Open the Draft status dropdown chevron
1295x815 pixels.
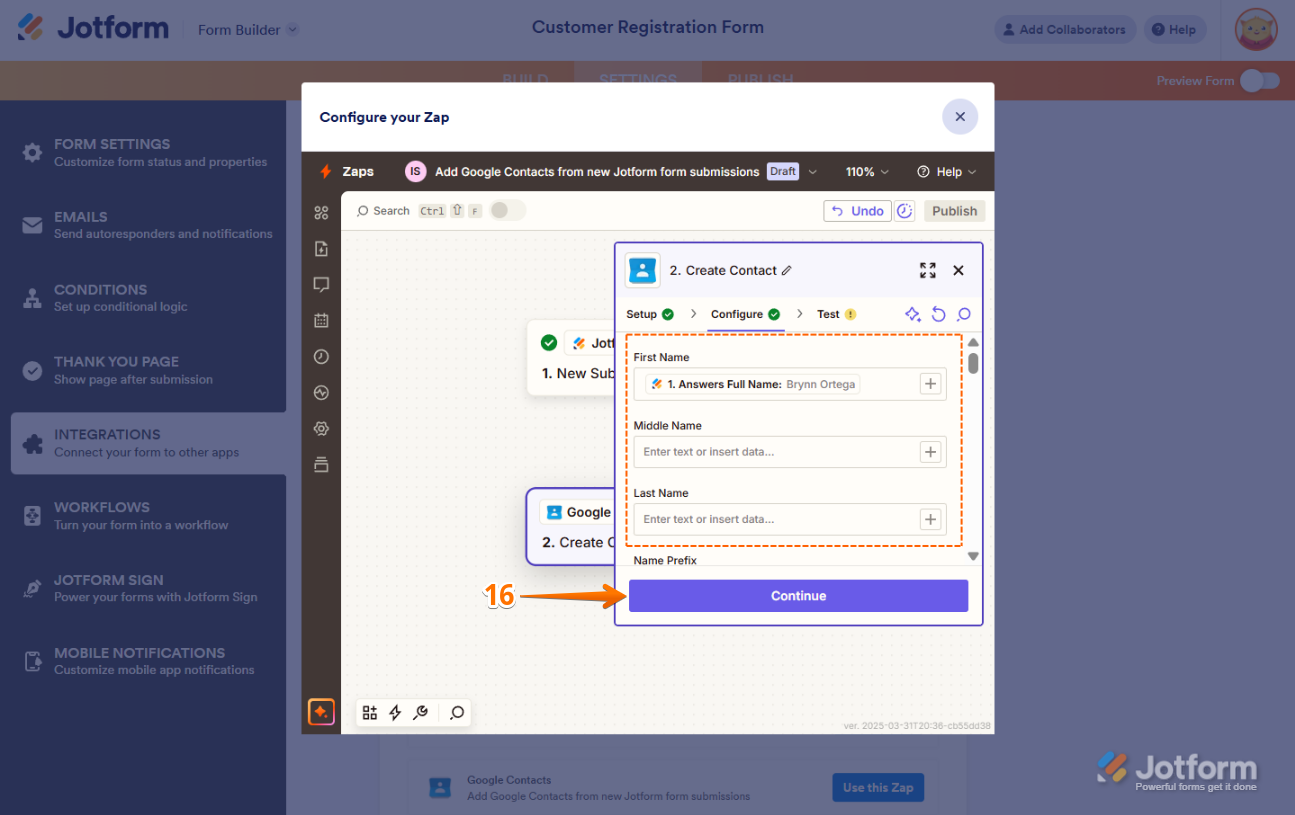[x=813, y=172]
